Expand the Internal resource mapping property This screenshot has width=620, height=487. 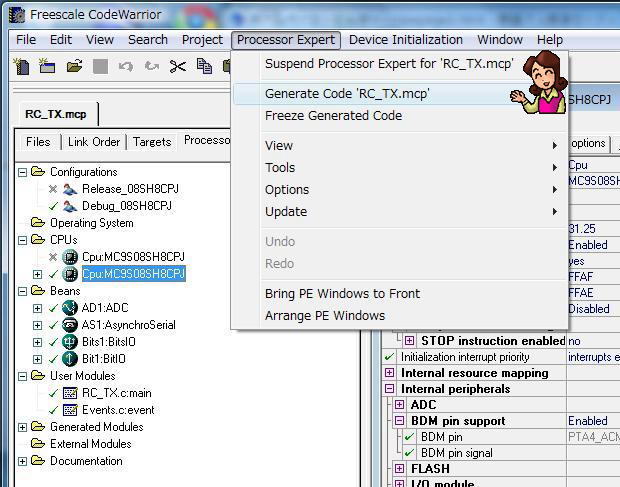389,373
